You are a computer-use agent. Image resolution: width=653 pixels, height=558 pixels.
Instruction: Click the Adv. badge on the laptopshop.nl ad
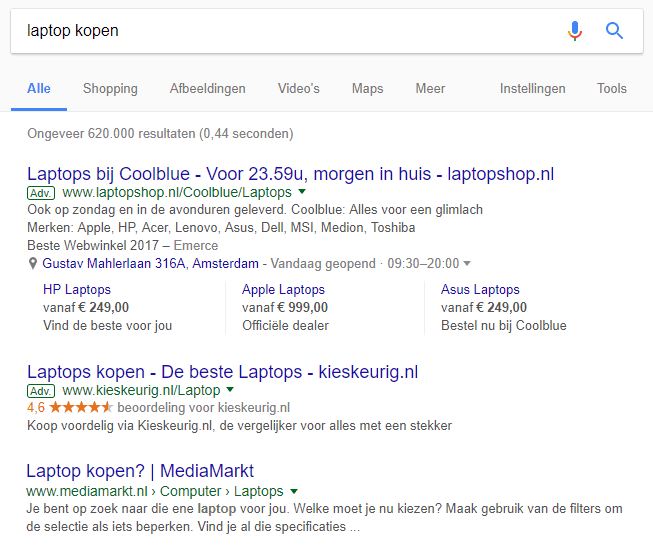41,193
